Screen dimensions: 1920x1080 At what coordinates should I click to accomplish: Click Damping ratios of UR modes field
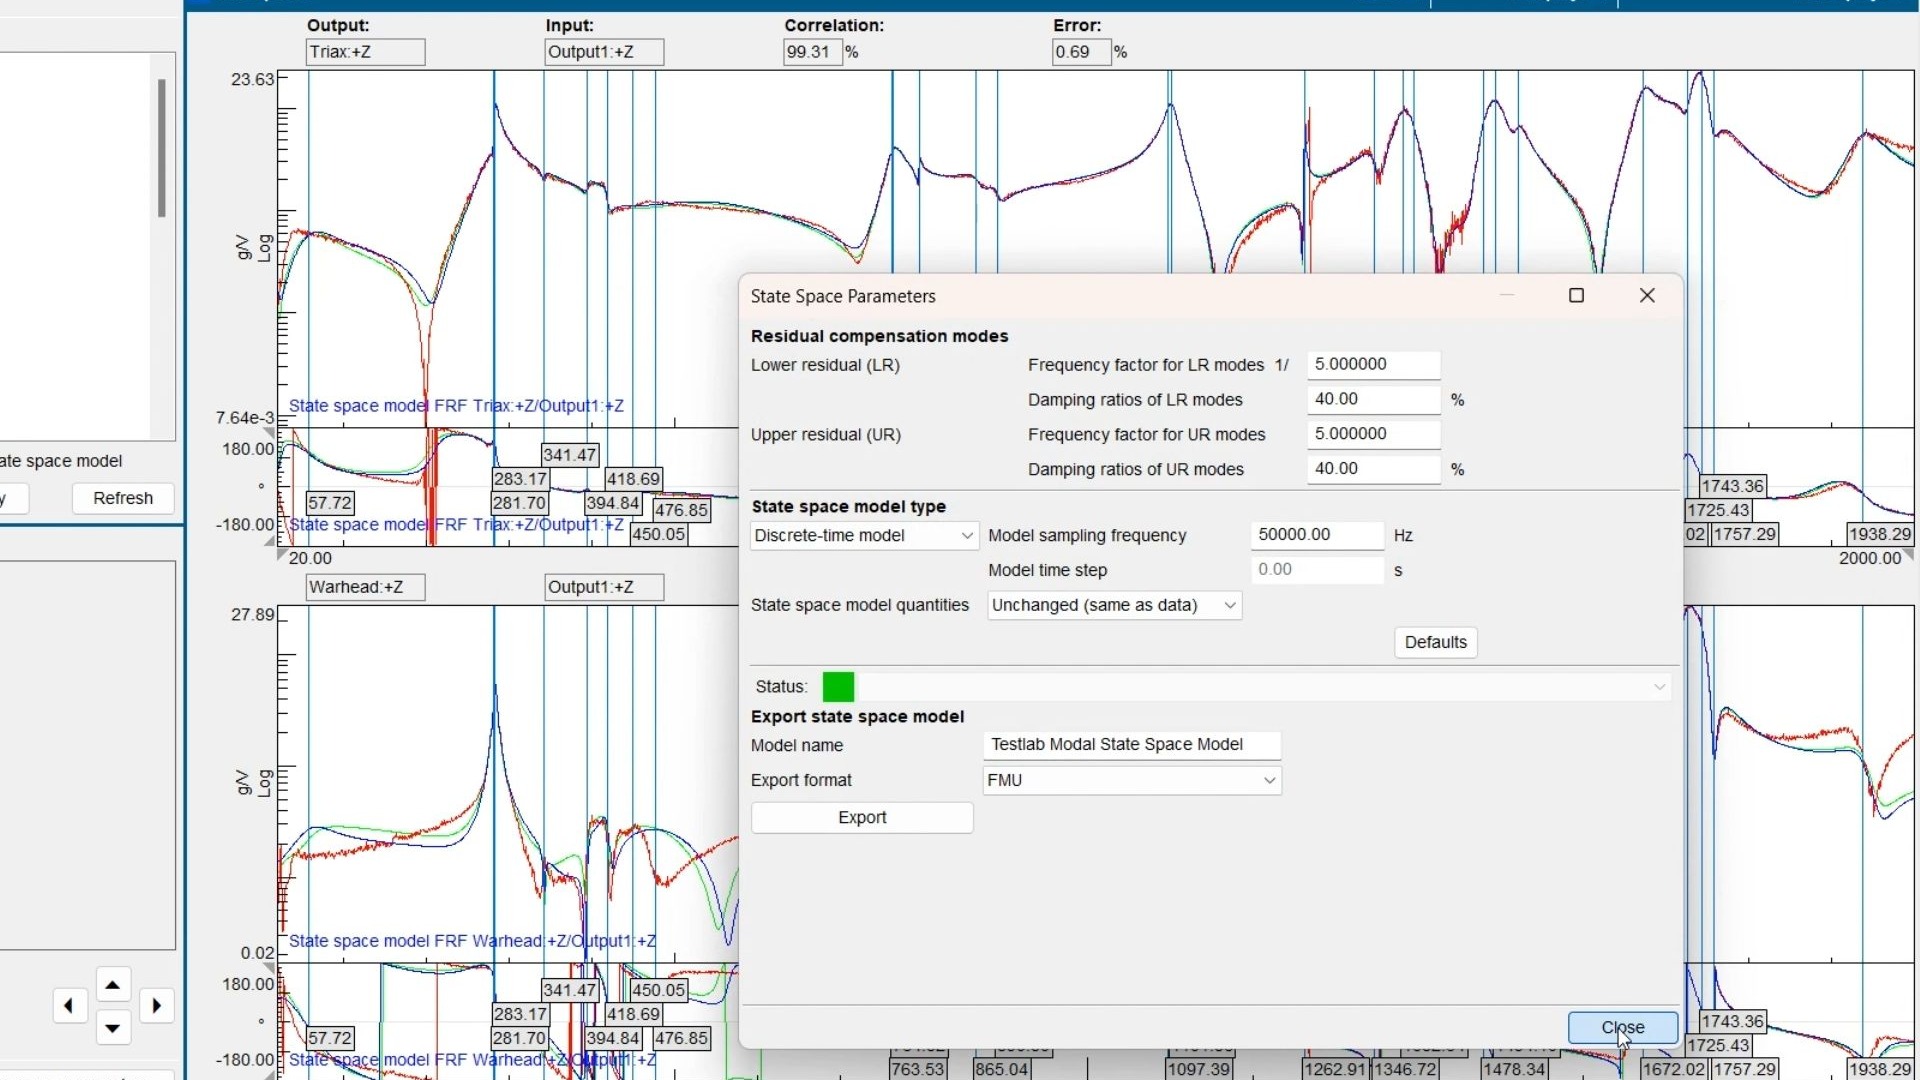click(1373, 470)
